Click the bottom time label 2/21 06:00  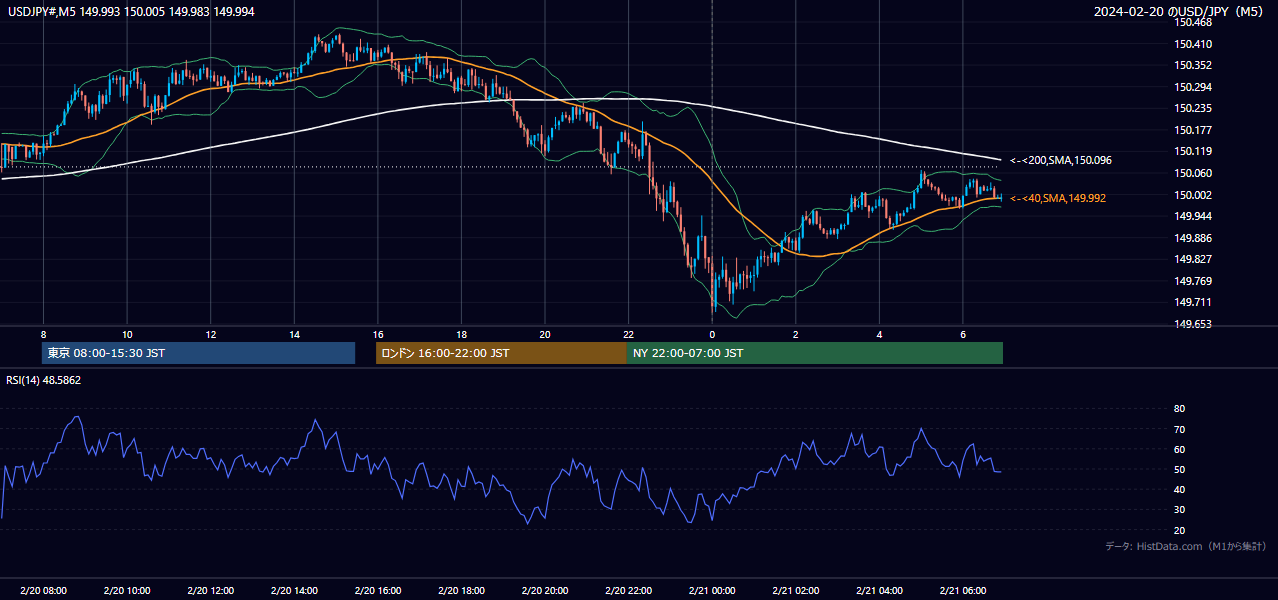pyautogui.click(x=963, y=591)
